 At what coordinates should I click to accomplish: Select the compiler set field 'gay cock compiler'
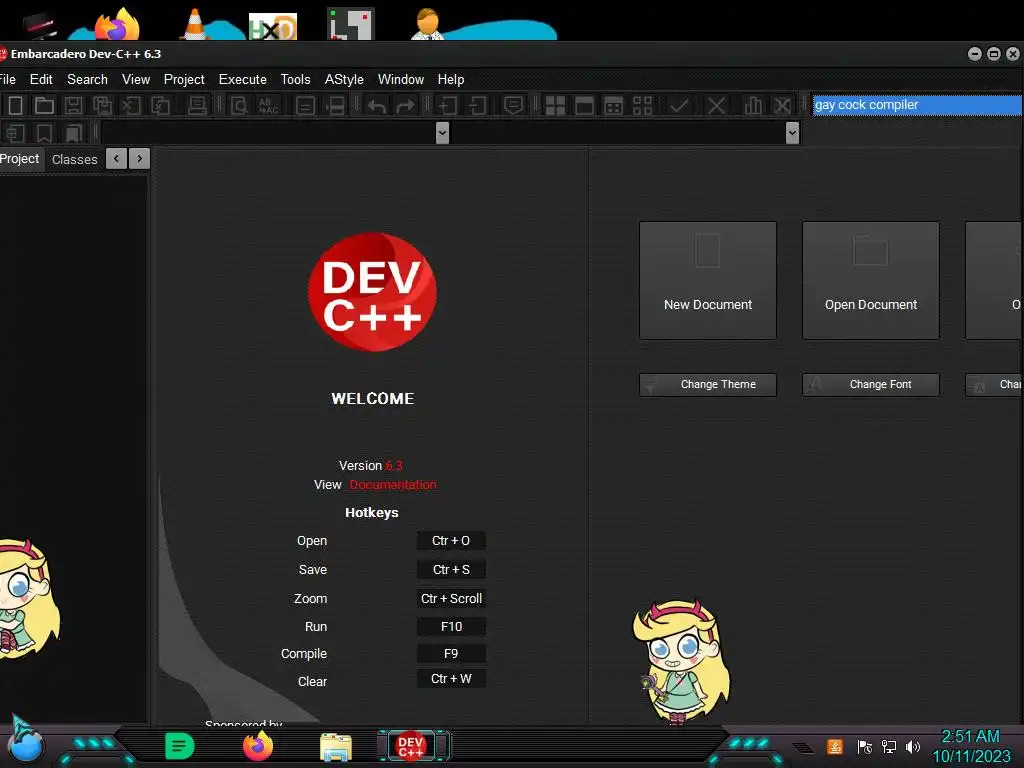[x=917, y=105]
